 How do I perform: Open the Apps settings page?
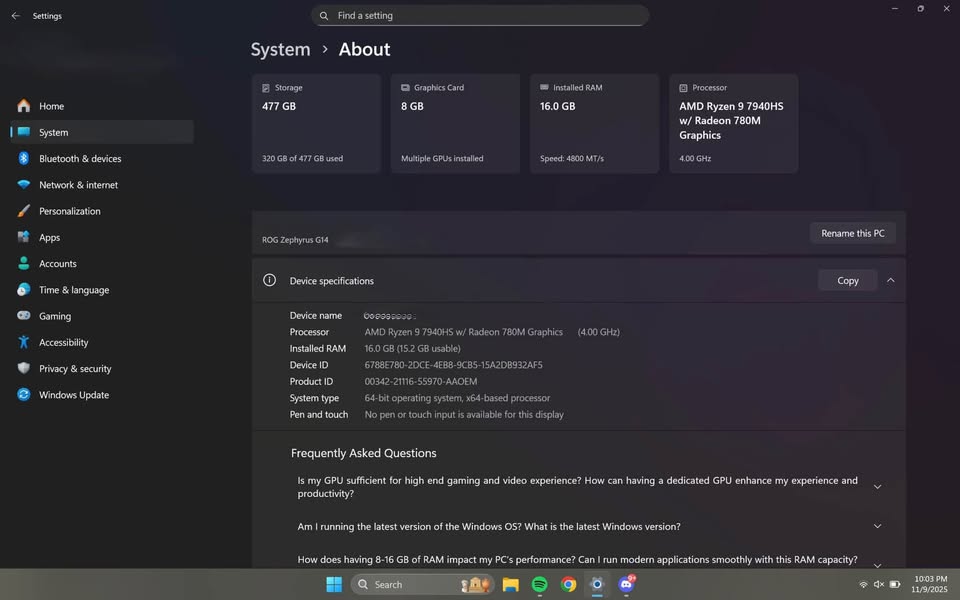pyautogui.click(x=50, y=238)
